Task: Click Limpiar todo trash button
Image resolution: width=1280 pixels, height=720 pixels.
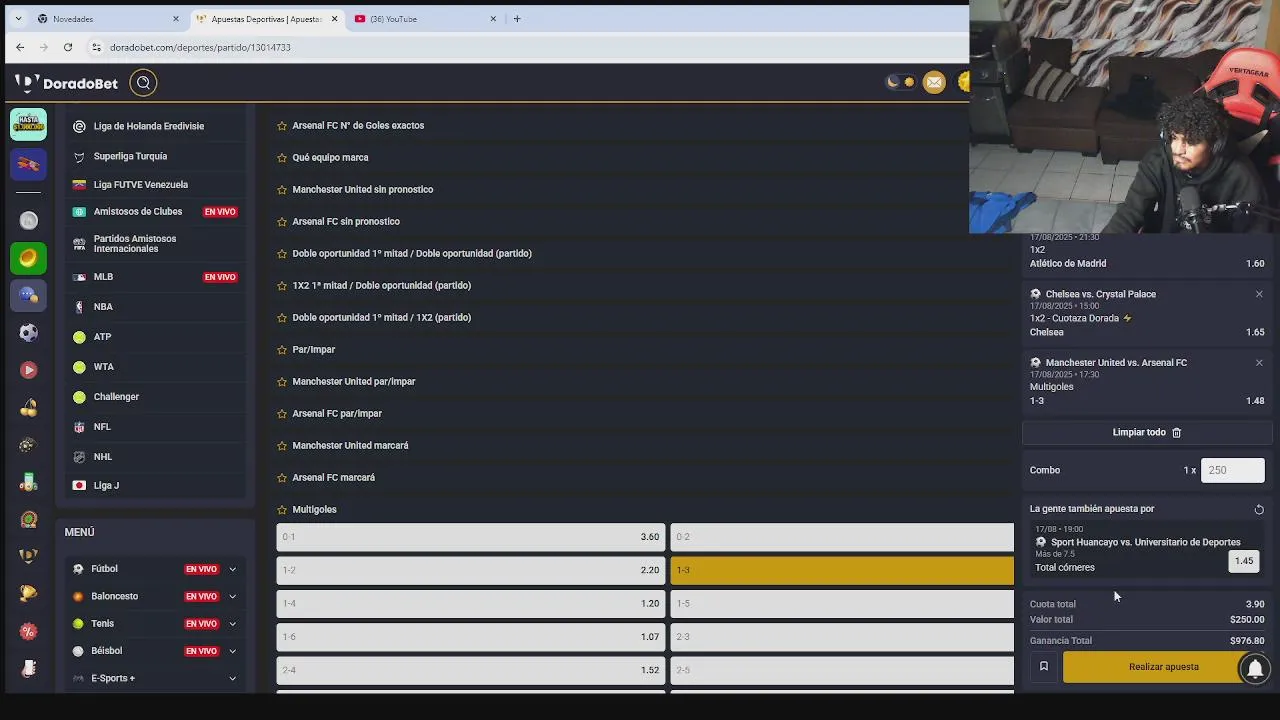Action: pyautogui.click(x=1147, y=432)
